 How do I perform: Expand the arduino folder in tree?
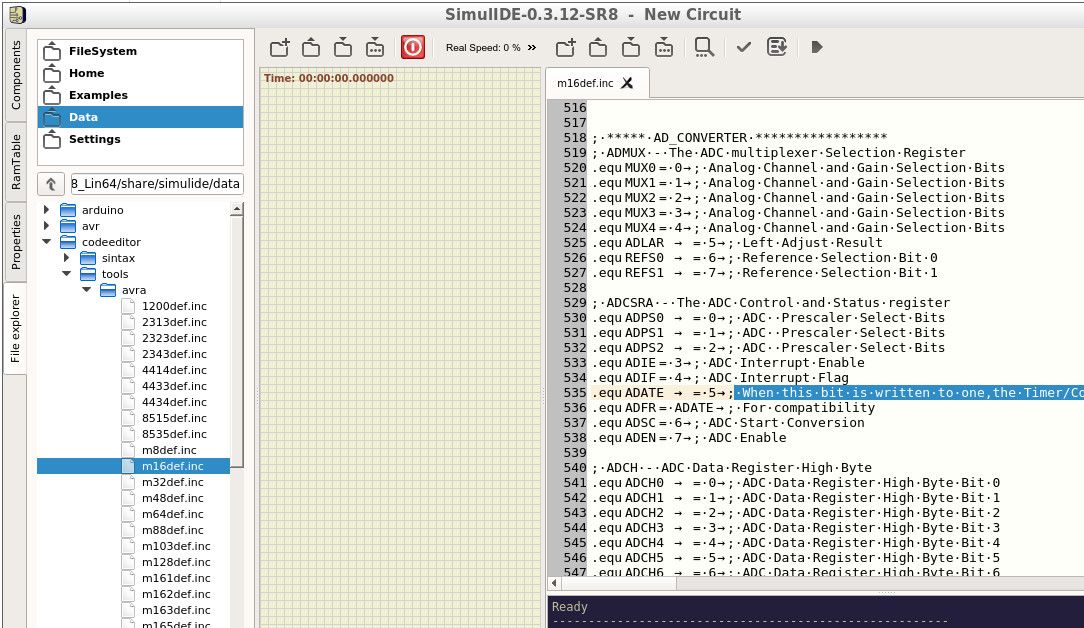pyautogui.click(x=46, y=210)
